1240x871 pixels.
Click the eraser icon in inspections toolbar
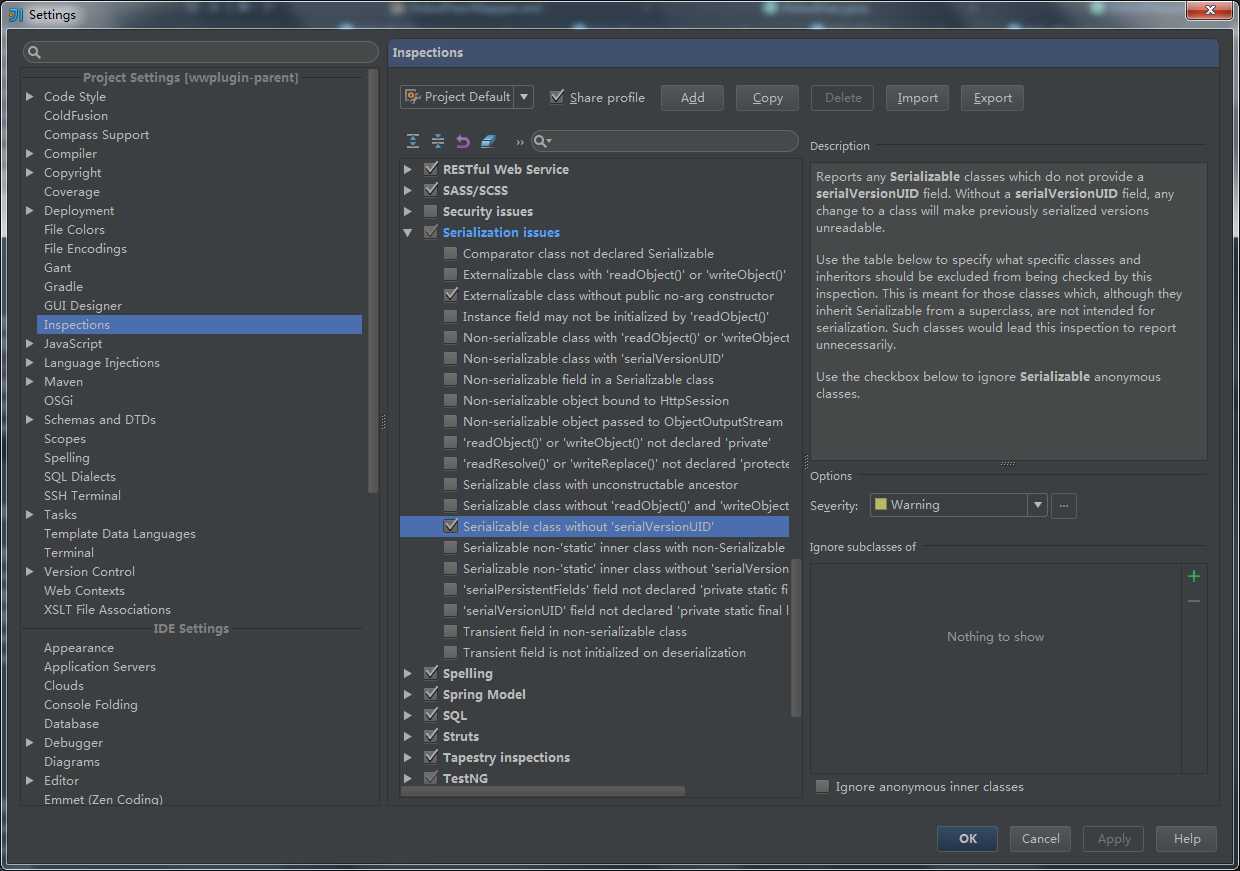(488, 142)
